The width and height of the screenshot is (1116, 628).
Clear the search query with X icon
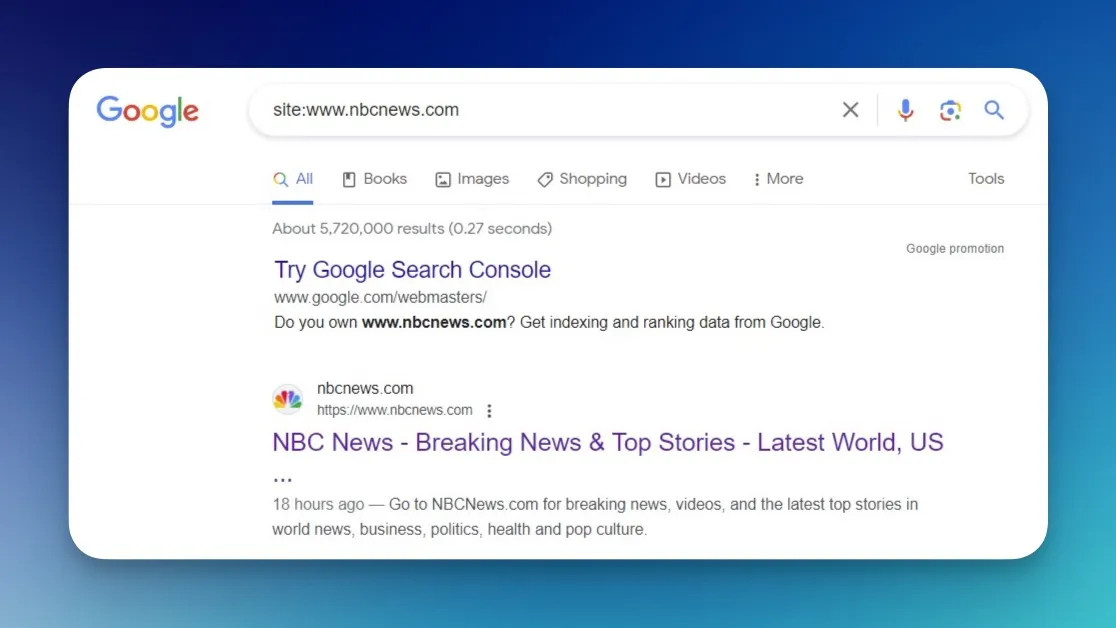pos(850,110)
